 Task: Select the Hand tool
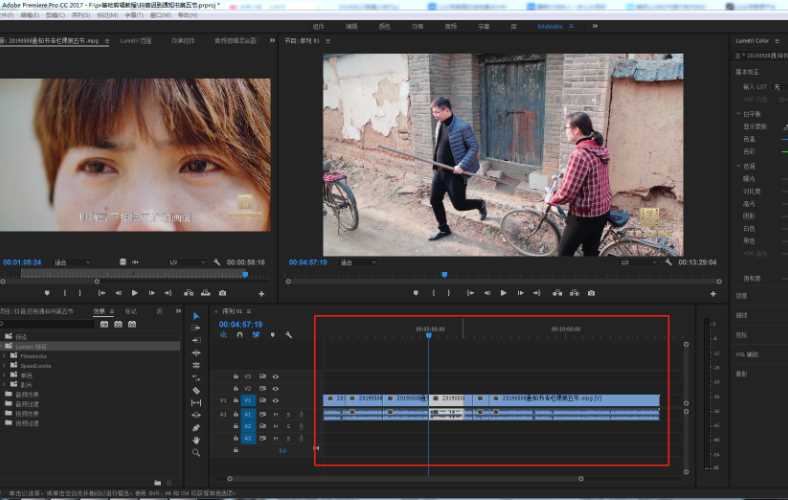(x=196, y=440)
